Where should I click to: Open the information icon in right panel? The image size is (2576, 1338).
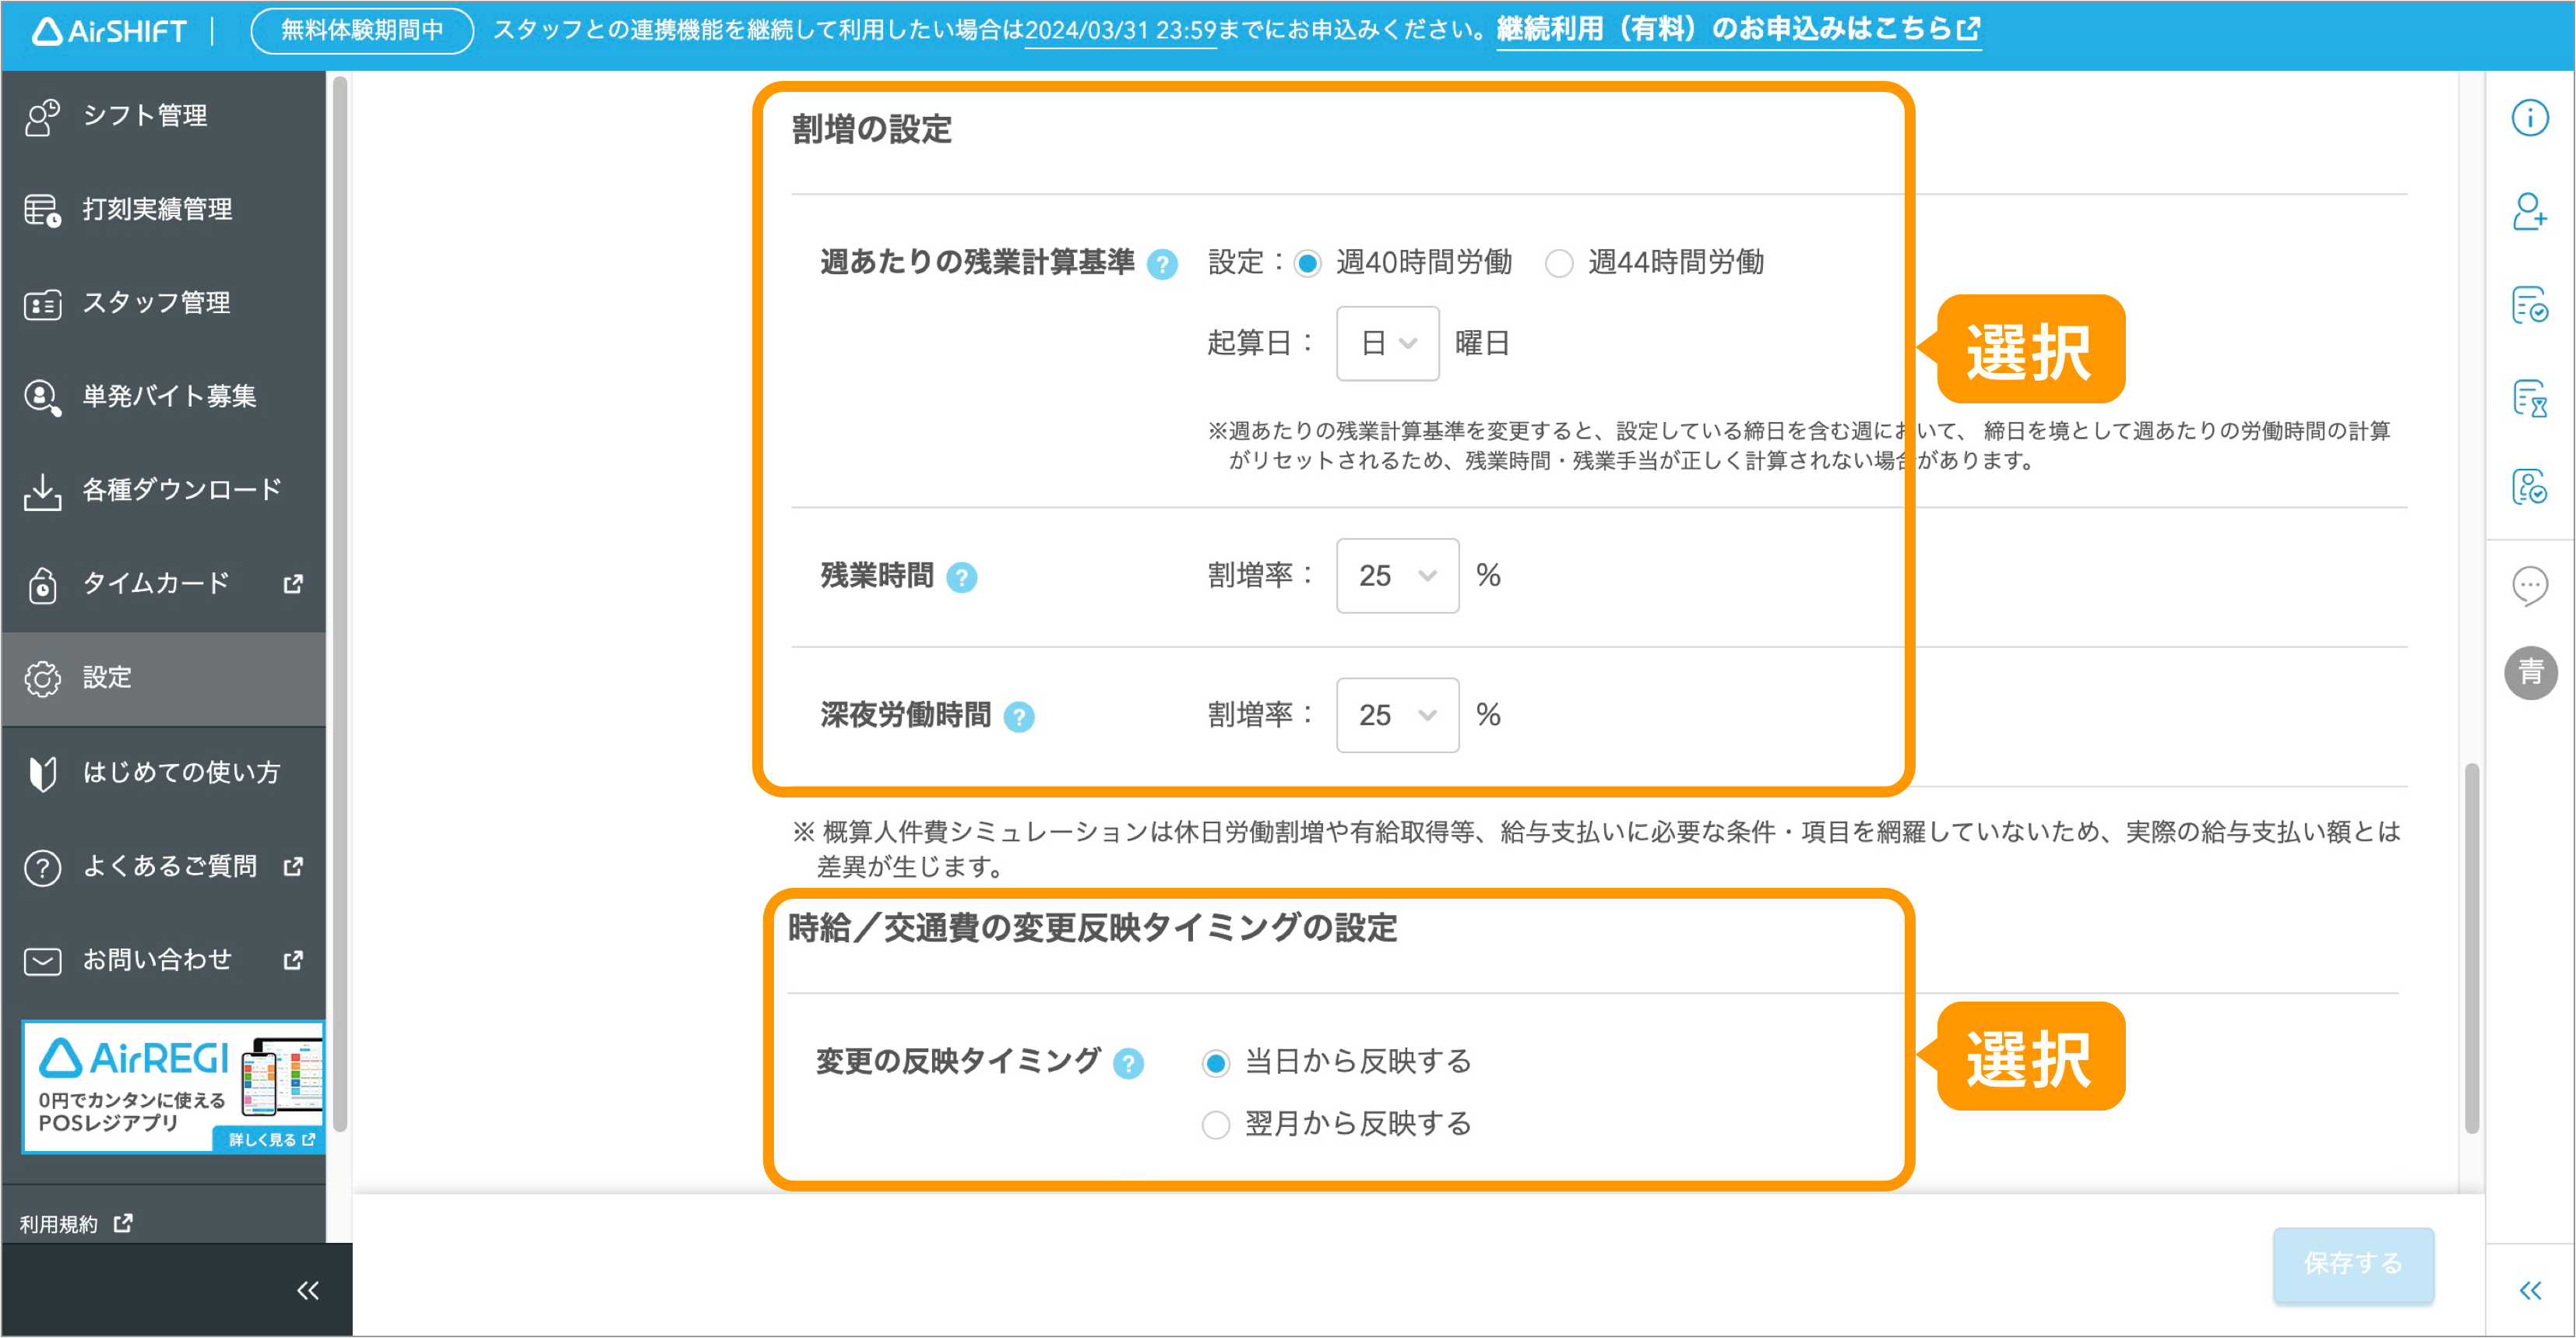[2530, 117]
